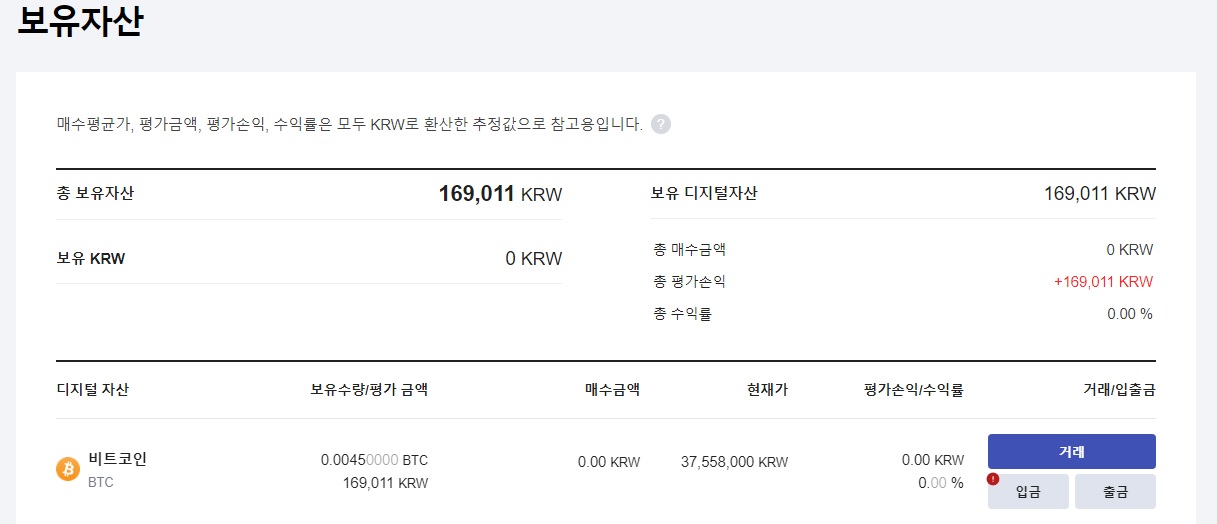
Task: Click the 보유 KRW balance row
Action: (309, 258)
